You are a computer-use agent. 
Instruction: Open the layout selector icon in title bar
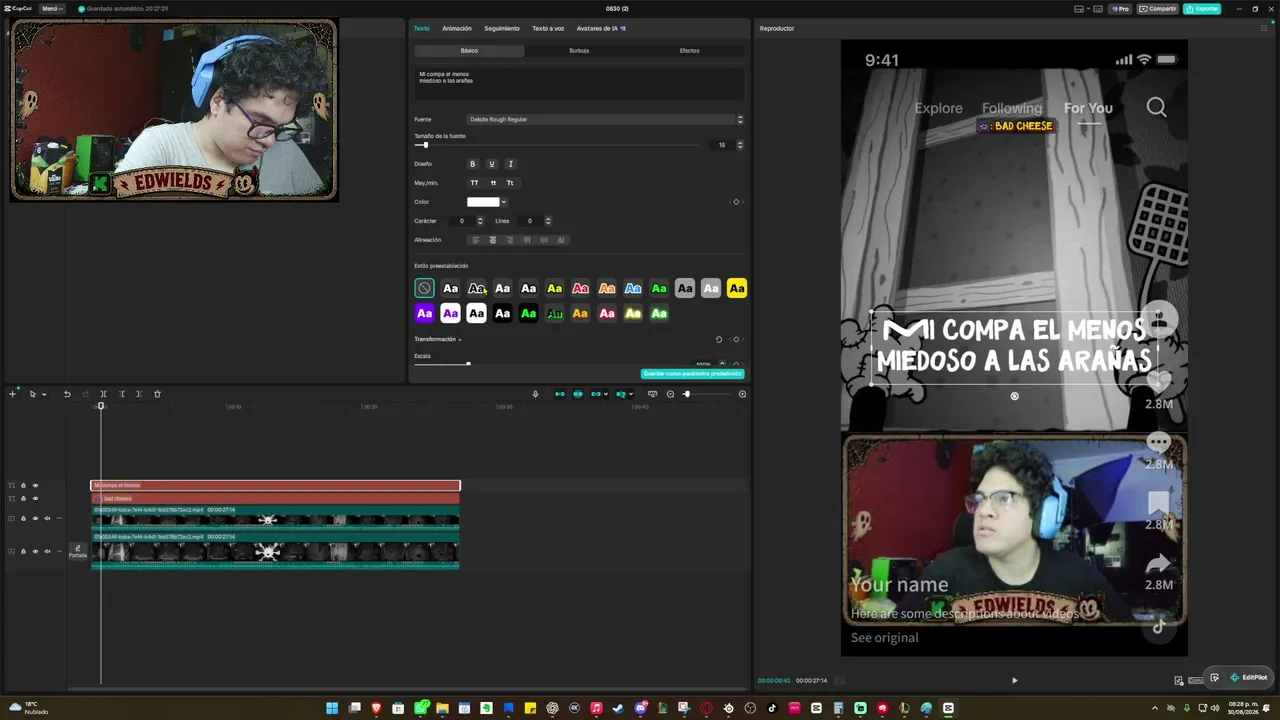click(1079, 9)
